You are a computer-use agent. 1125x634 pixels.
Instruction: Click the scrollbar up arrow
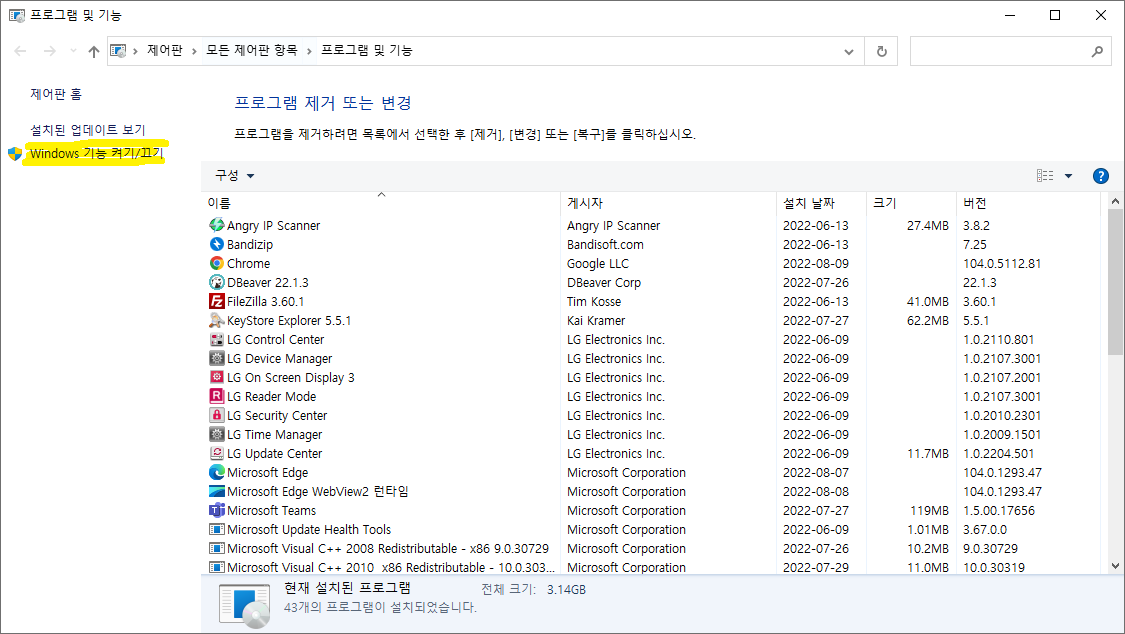pyautogui.click(x=1115, y=202)
